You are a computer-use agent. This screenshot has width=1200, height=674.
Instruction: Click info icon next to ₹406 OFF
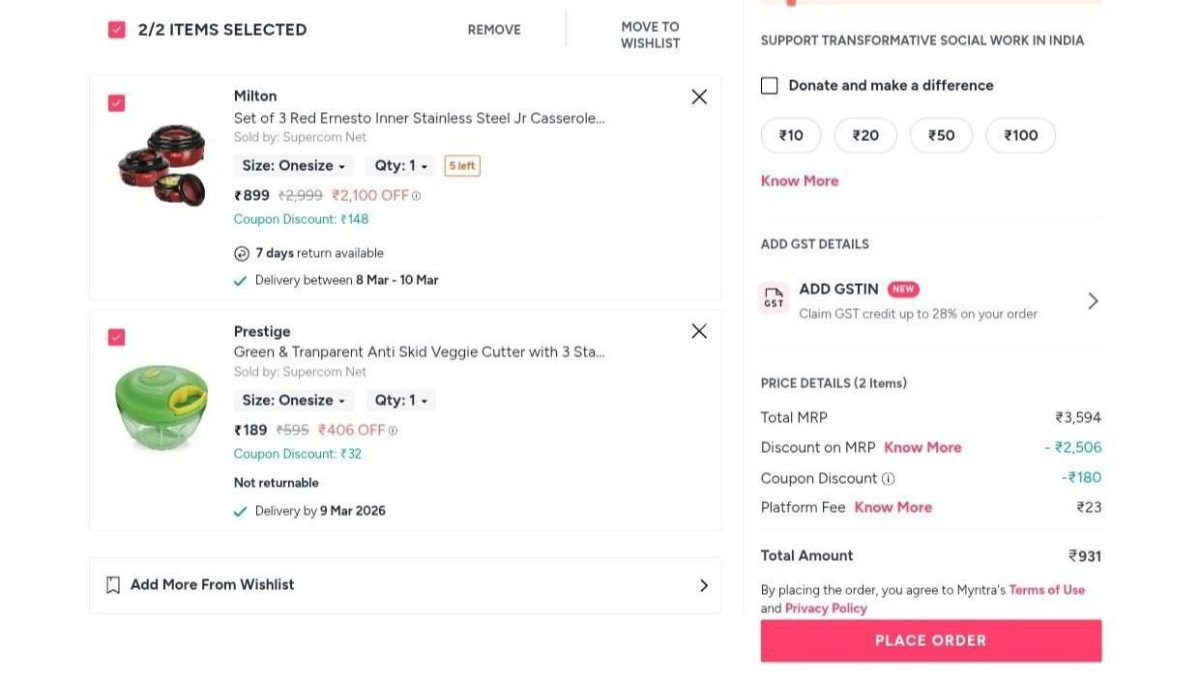pyautogui.click(x=393, y=431)
